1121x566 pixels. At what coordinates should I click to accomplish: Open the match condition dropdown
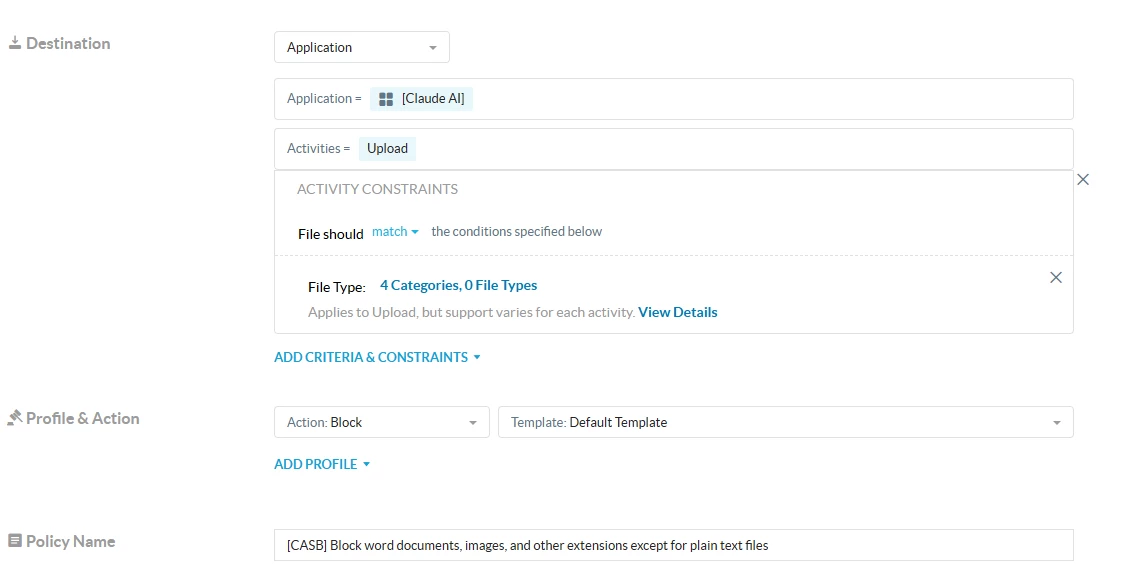[395, 232]
